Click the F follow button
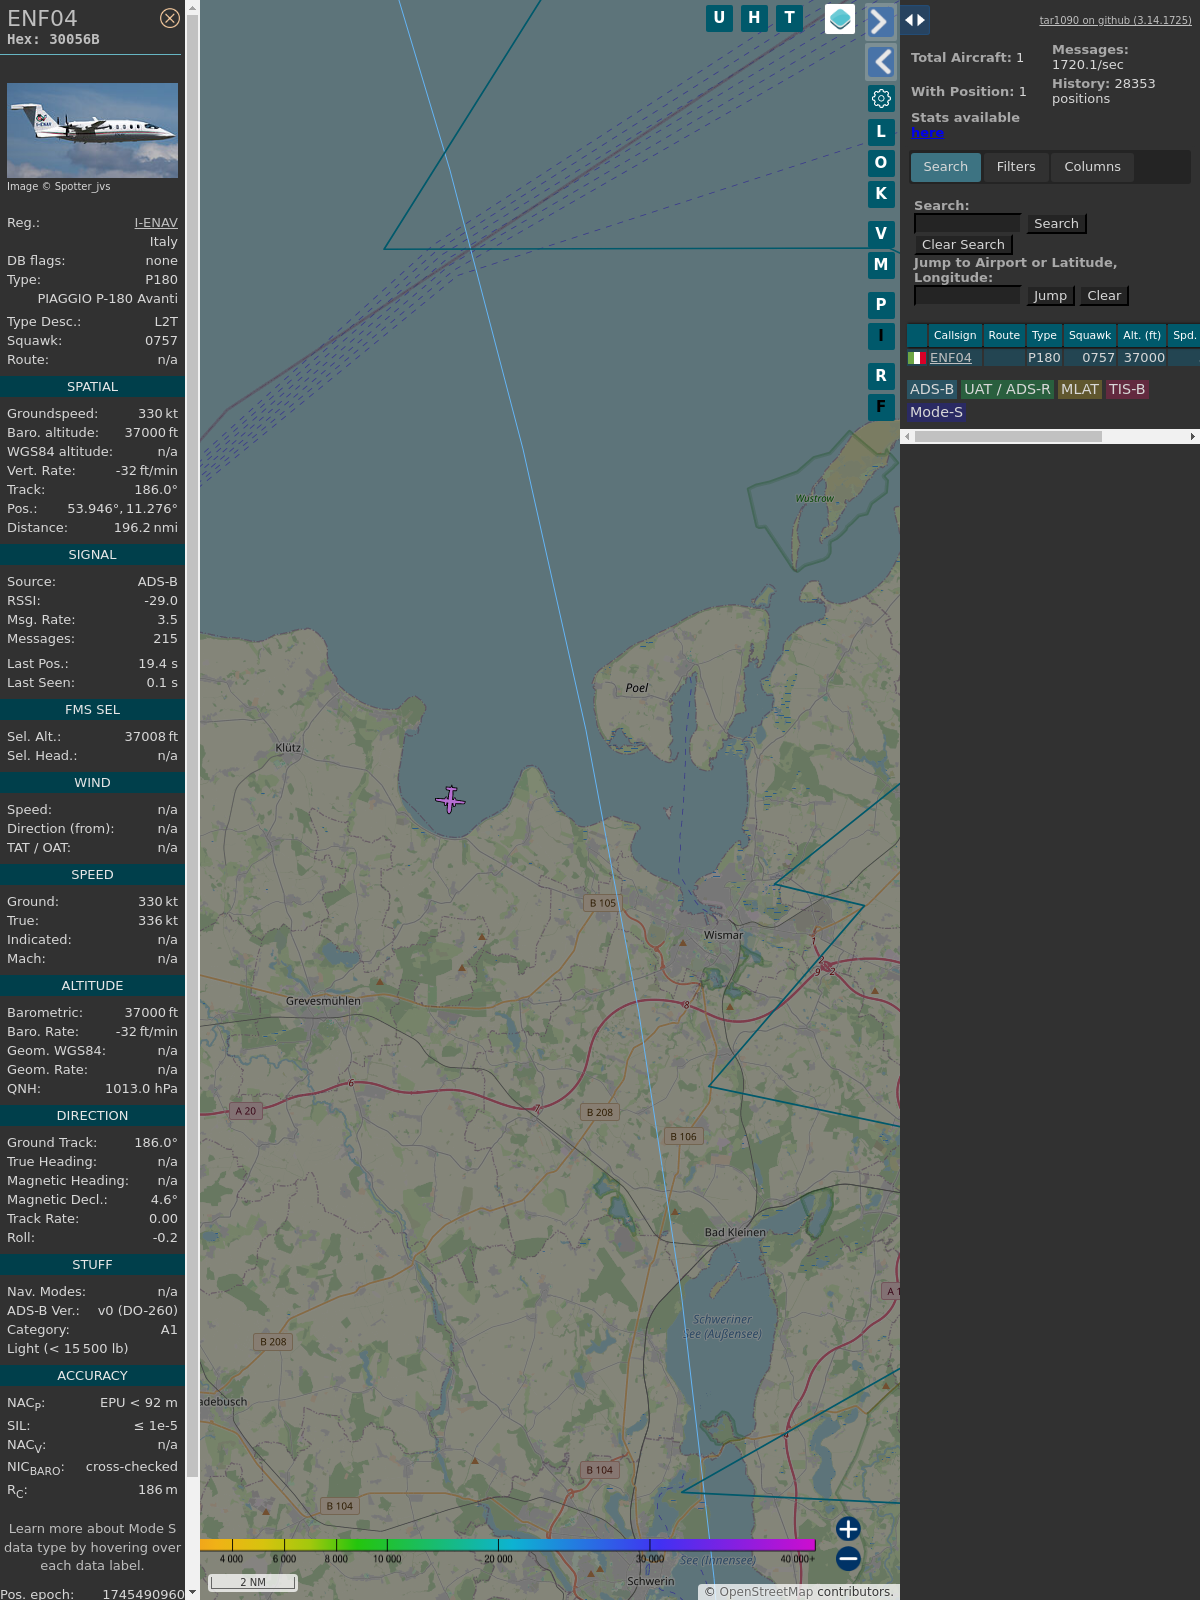This screenshot has width=1200, height=1600. (881, 407)
